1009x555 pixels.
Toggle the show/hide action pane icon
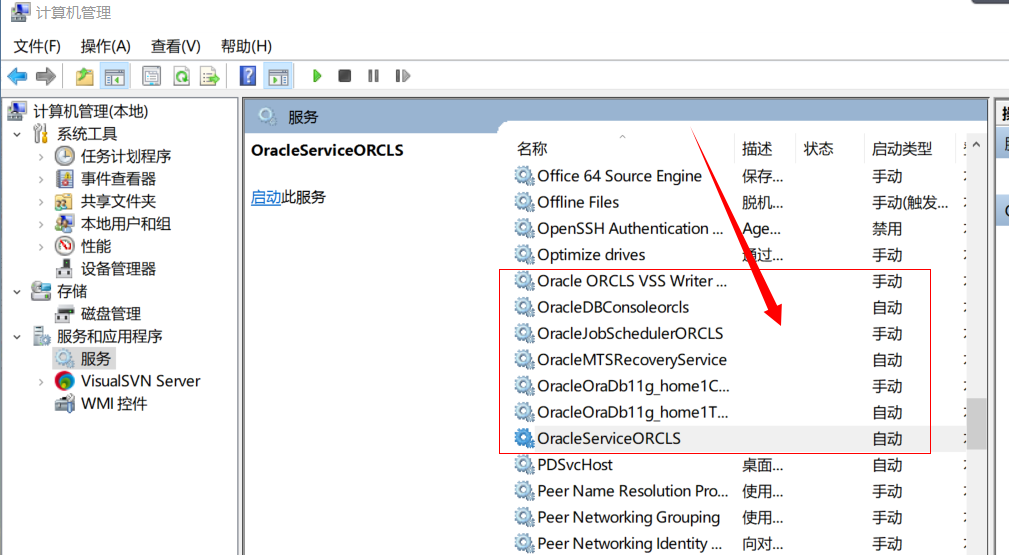[x=279, y=77]
